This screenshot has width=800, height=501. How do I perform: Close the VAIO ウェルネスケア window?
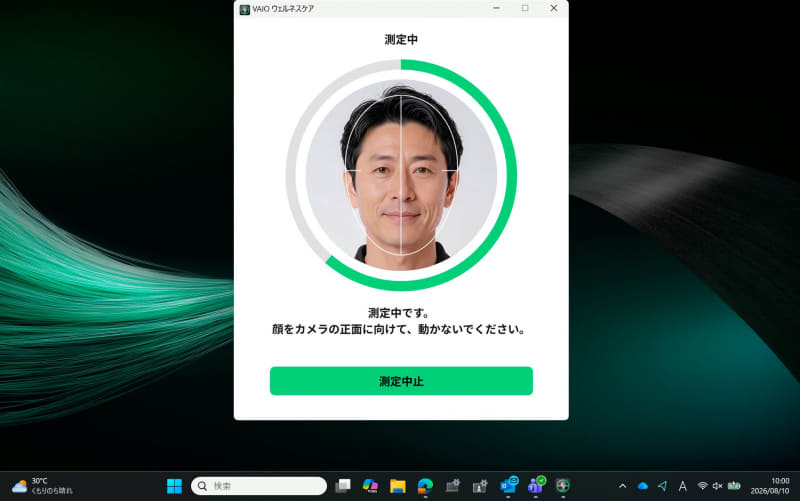tap(554, 9)
